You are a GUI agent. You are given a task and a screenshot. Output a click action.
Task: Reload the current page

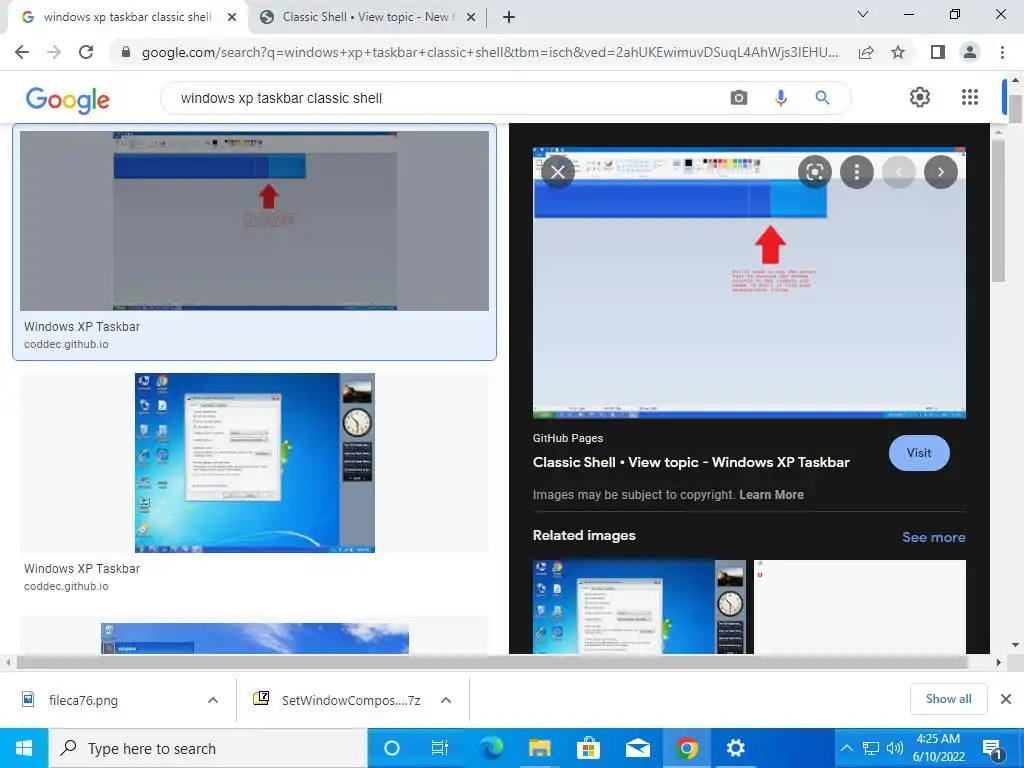tap(86, 52)
